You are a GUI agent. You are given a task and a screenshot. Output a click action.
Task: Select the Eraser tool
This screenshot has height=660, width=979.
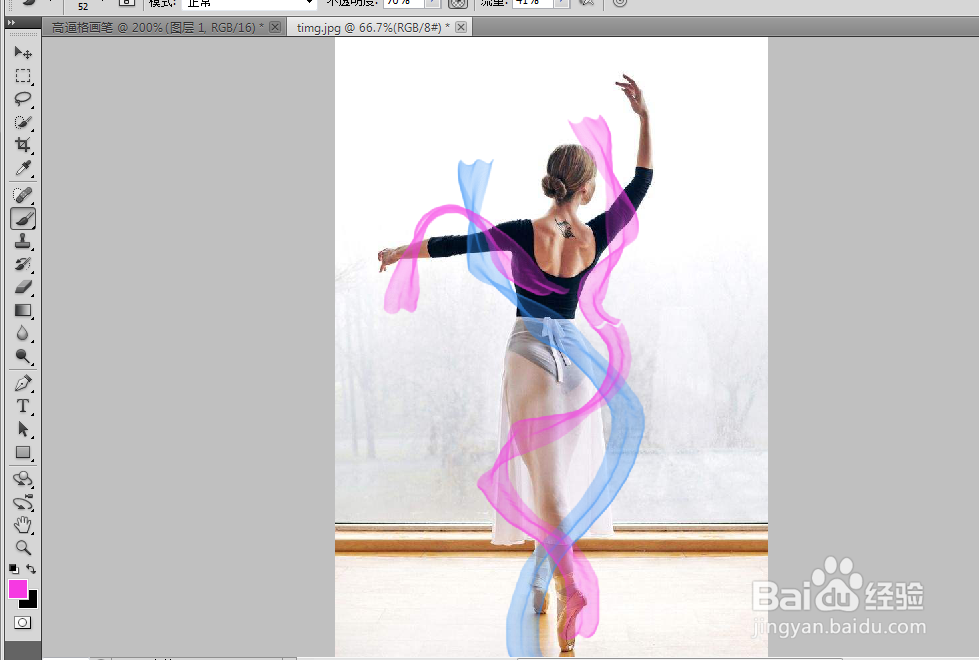point(22,287)
